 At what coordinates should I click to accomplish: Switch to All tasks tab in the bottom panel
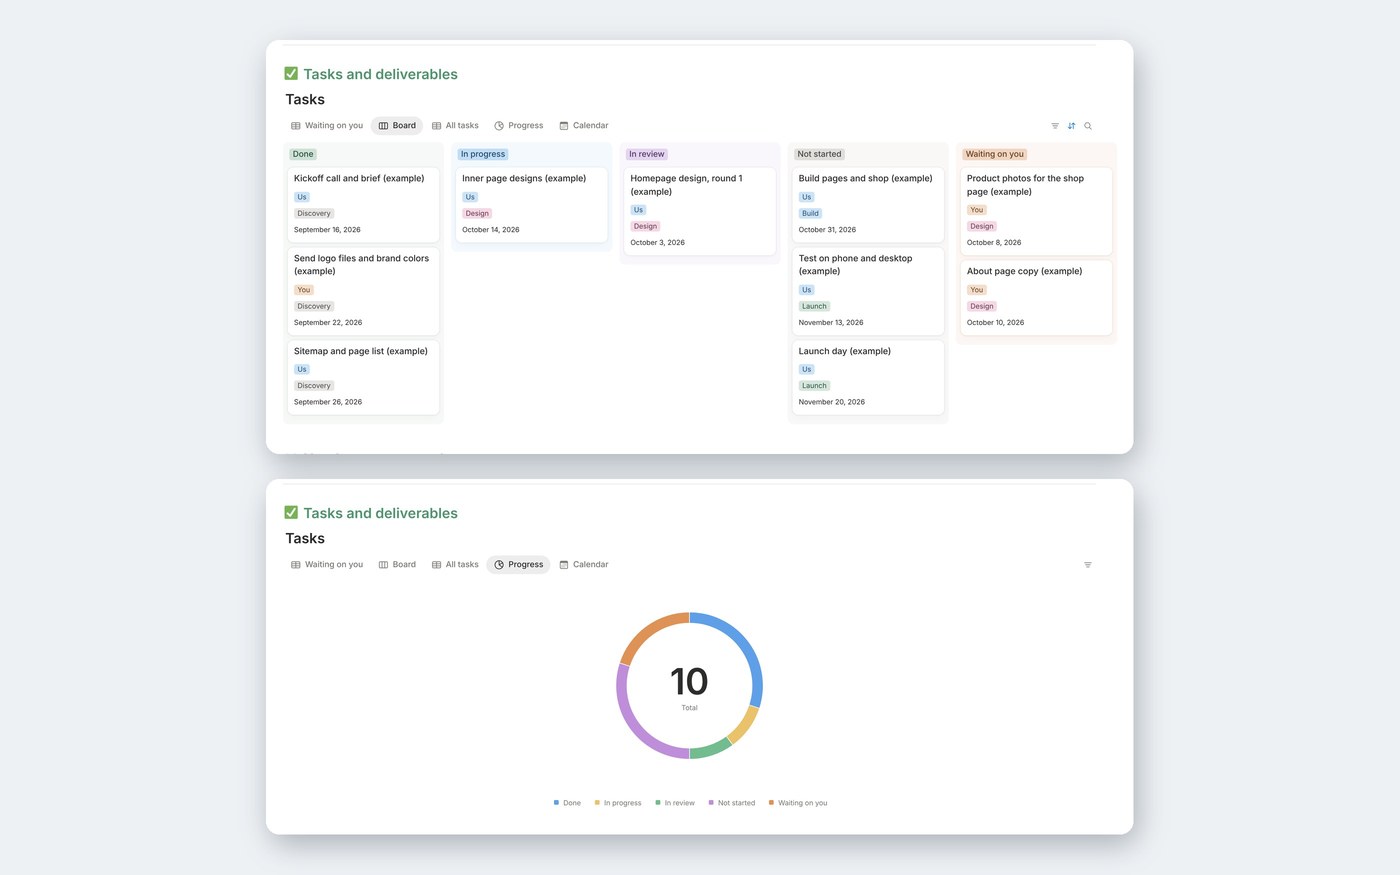[455, 565]
